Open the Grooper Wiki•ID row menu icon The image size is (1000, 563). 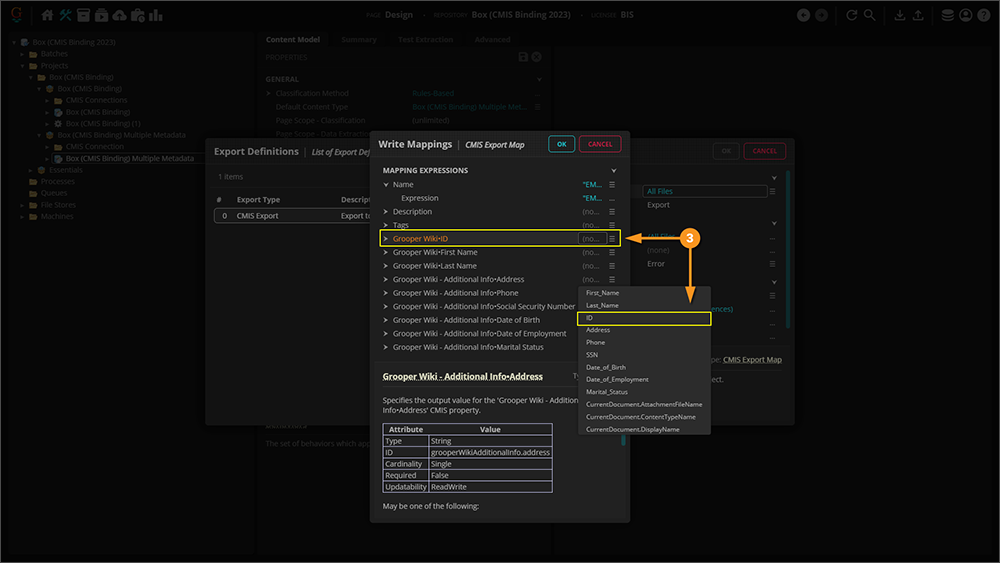(612, 239)
